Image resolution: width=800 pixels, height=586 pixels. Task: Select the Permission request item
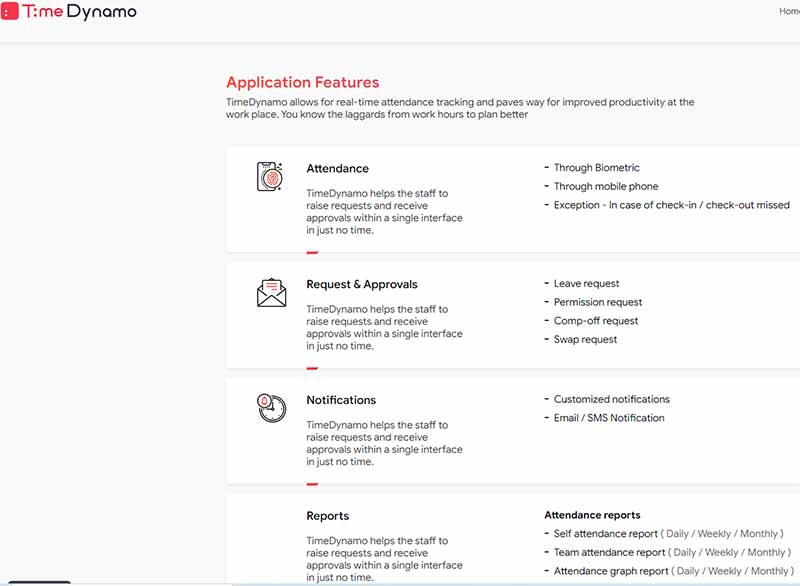tap(598, 302)
